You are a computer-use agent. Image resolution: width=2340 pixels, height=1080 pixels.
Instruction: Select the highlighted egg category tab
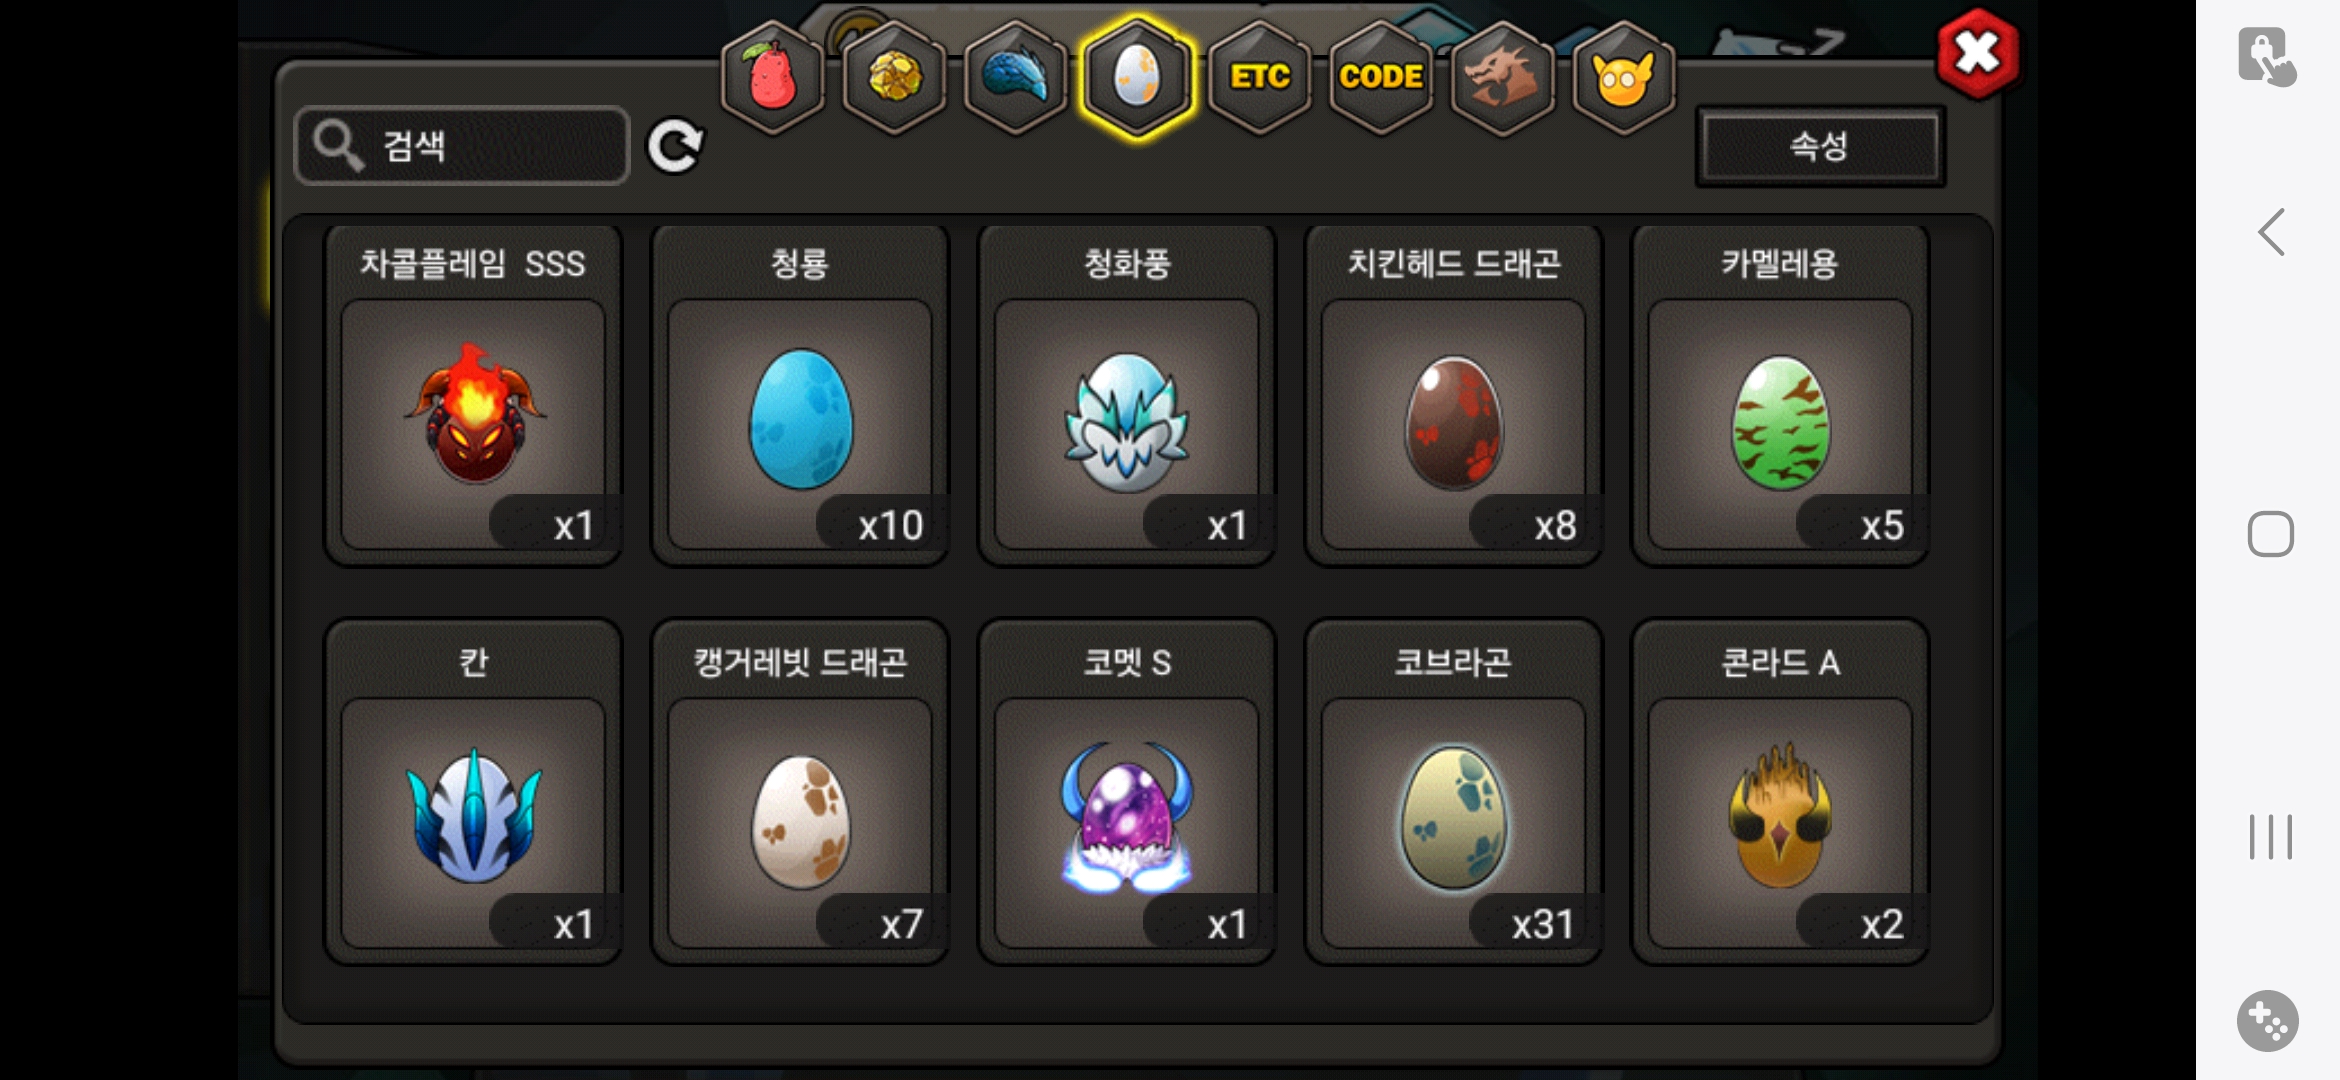pos(1137,77)
